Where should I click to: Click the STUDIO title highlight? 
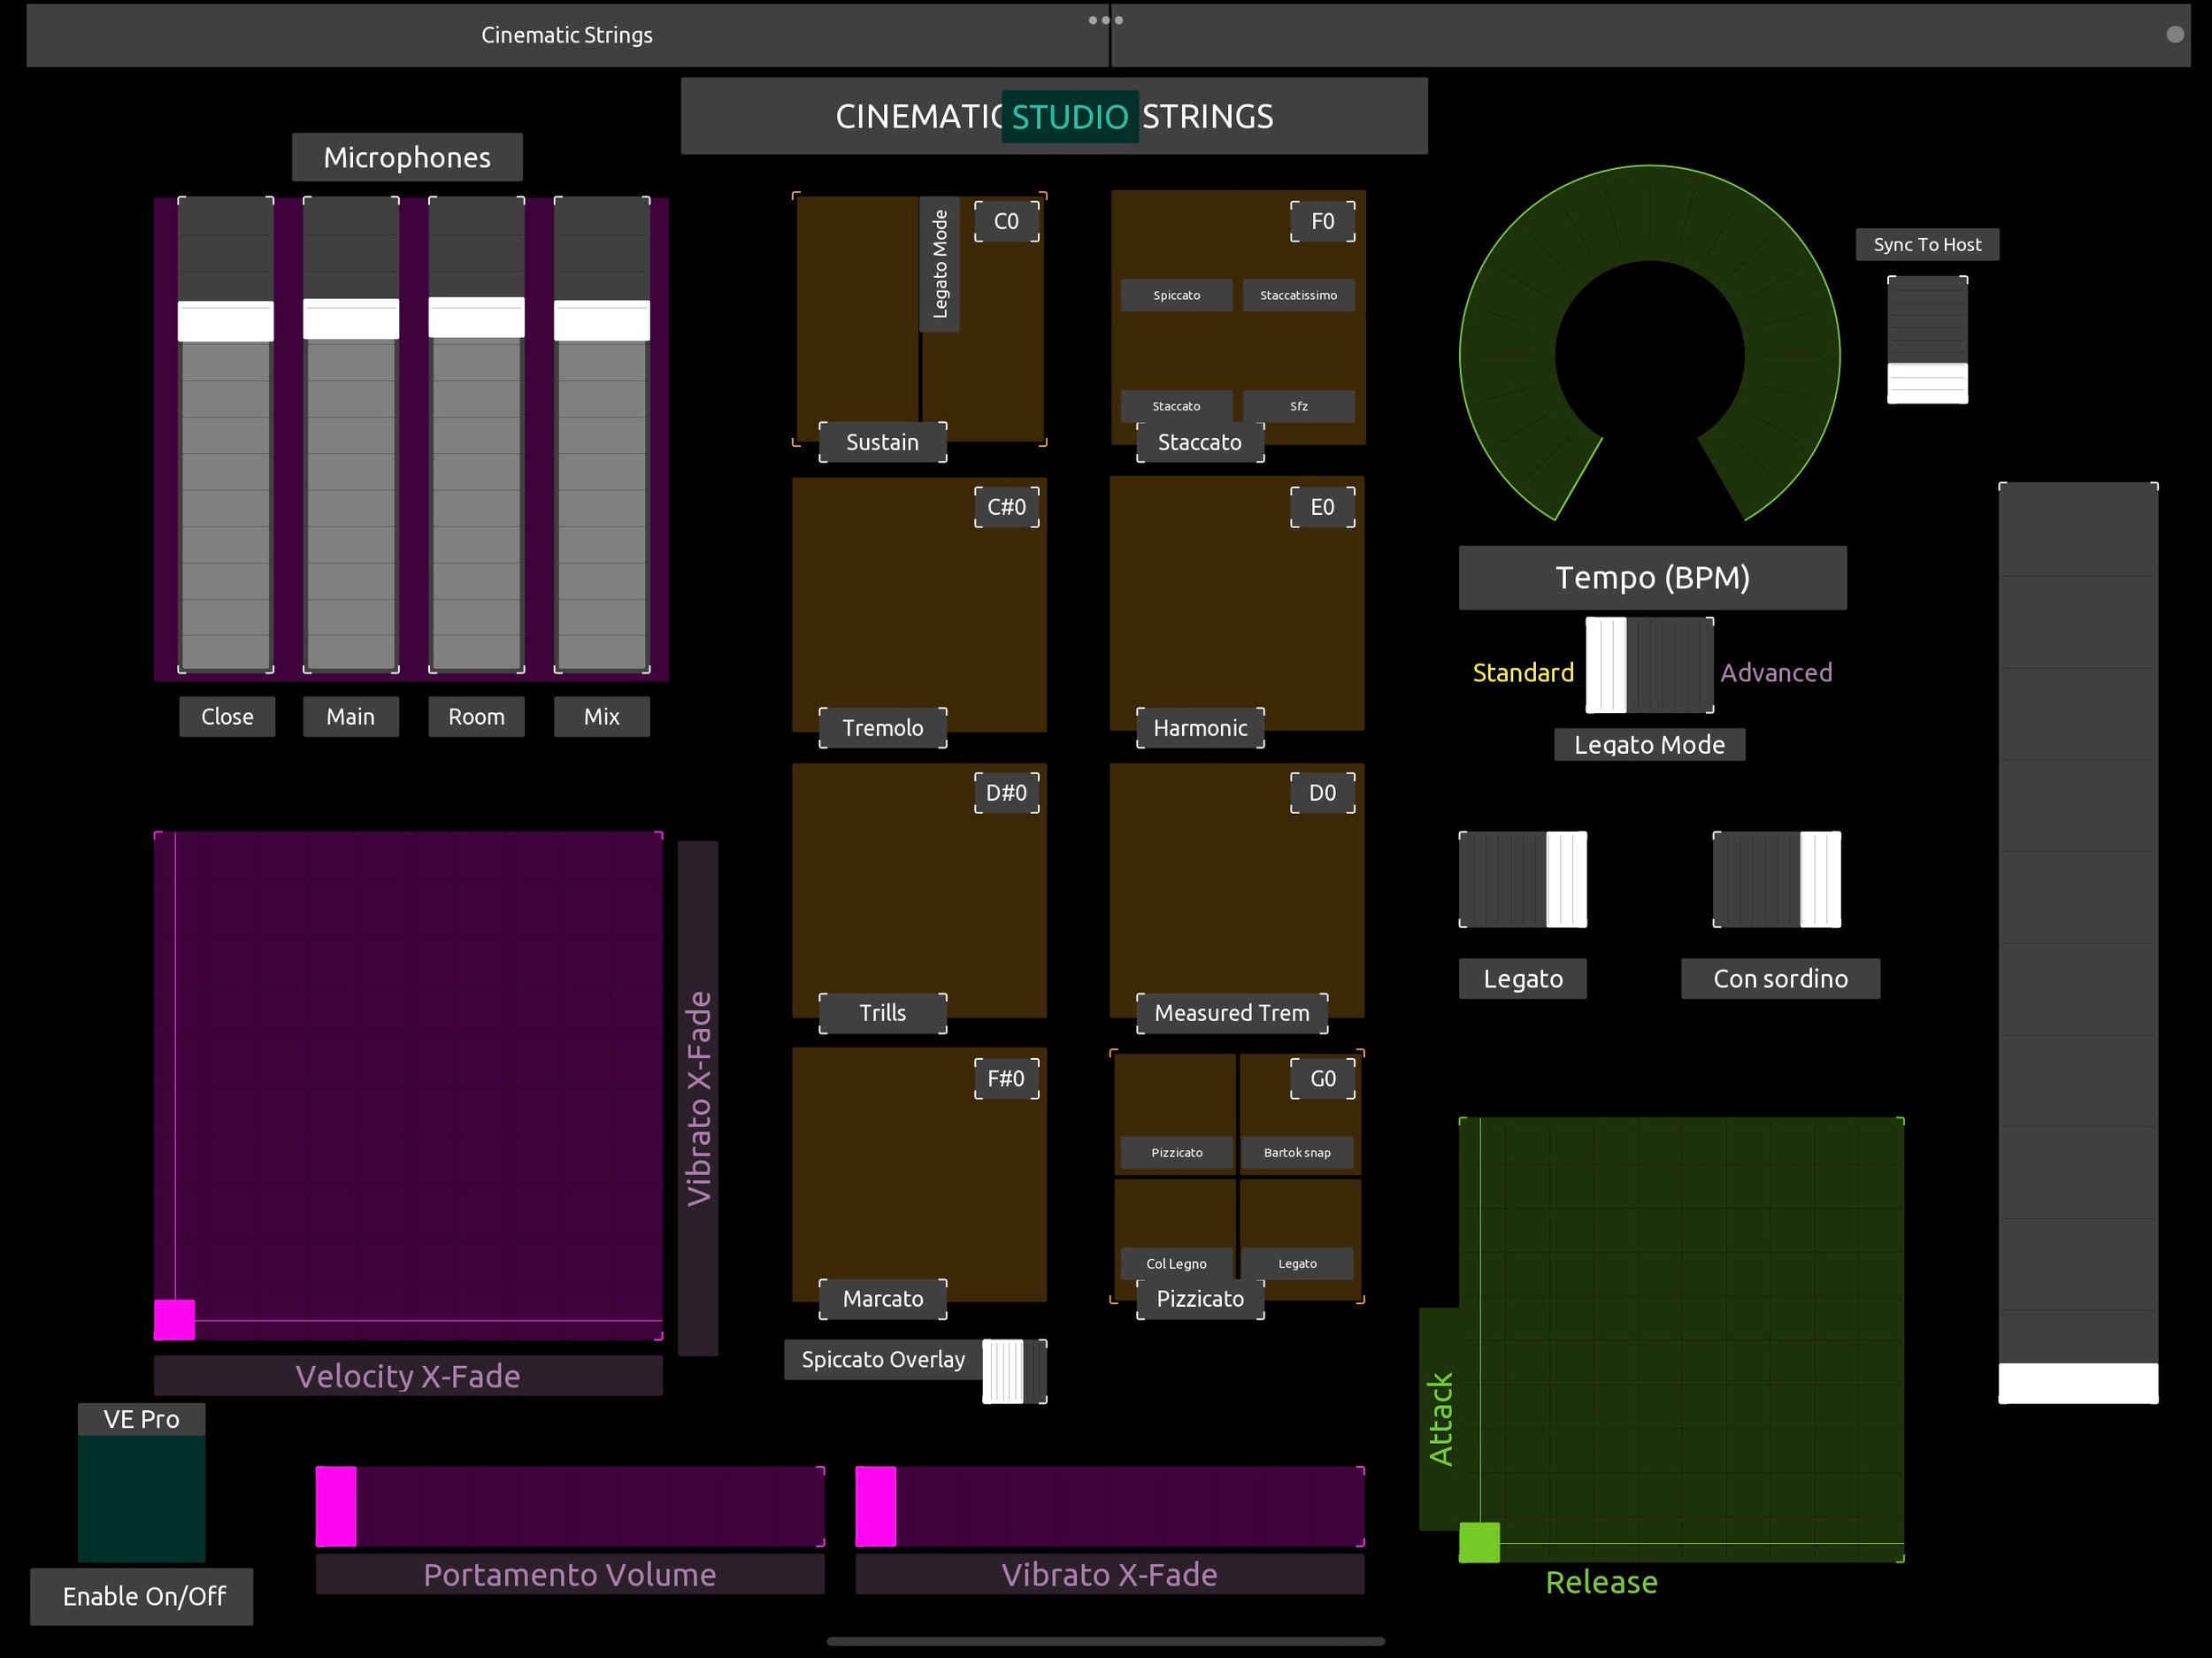(1070, 116)
